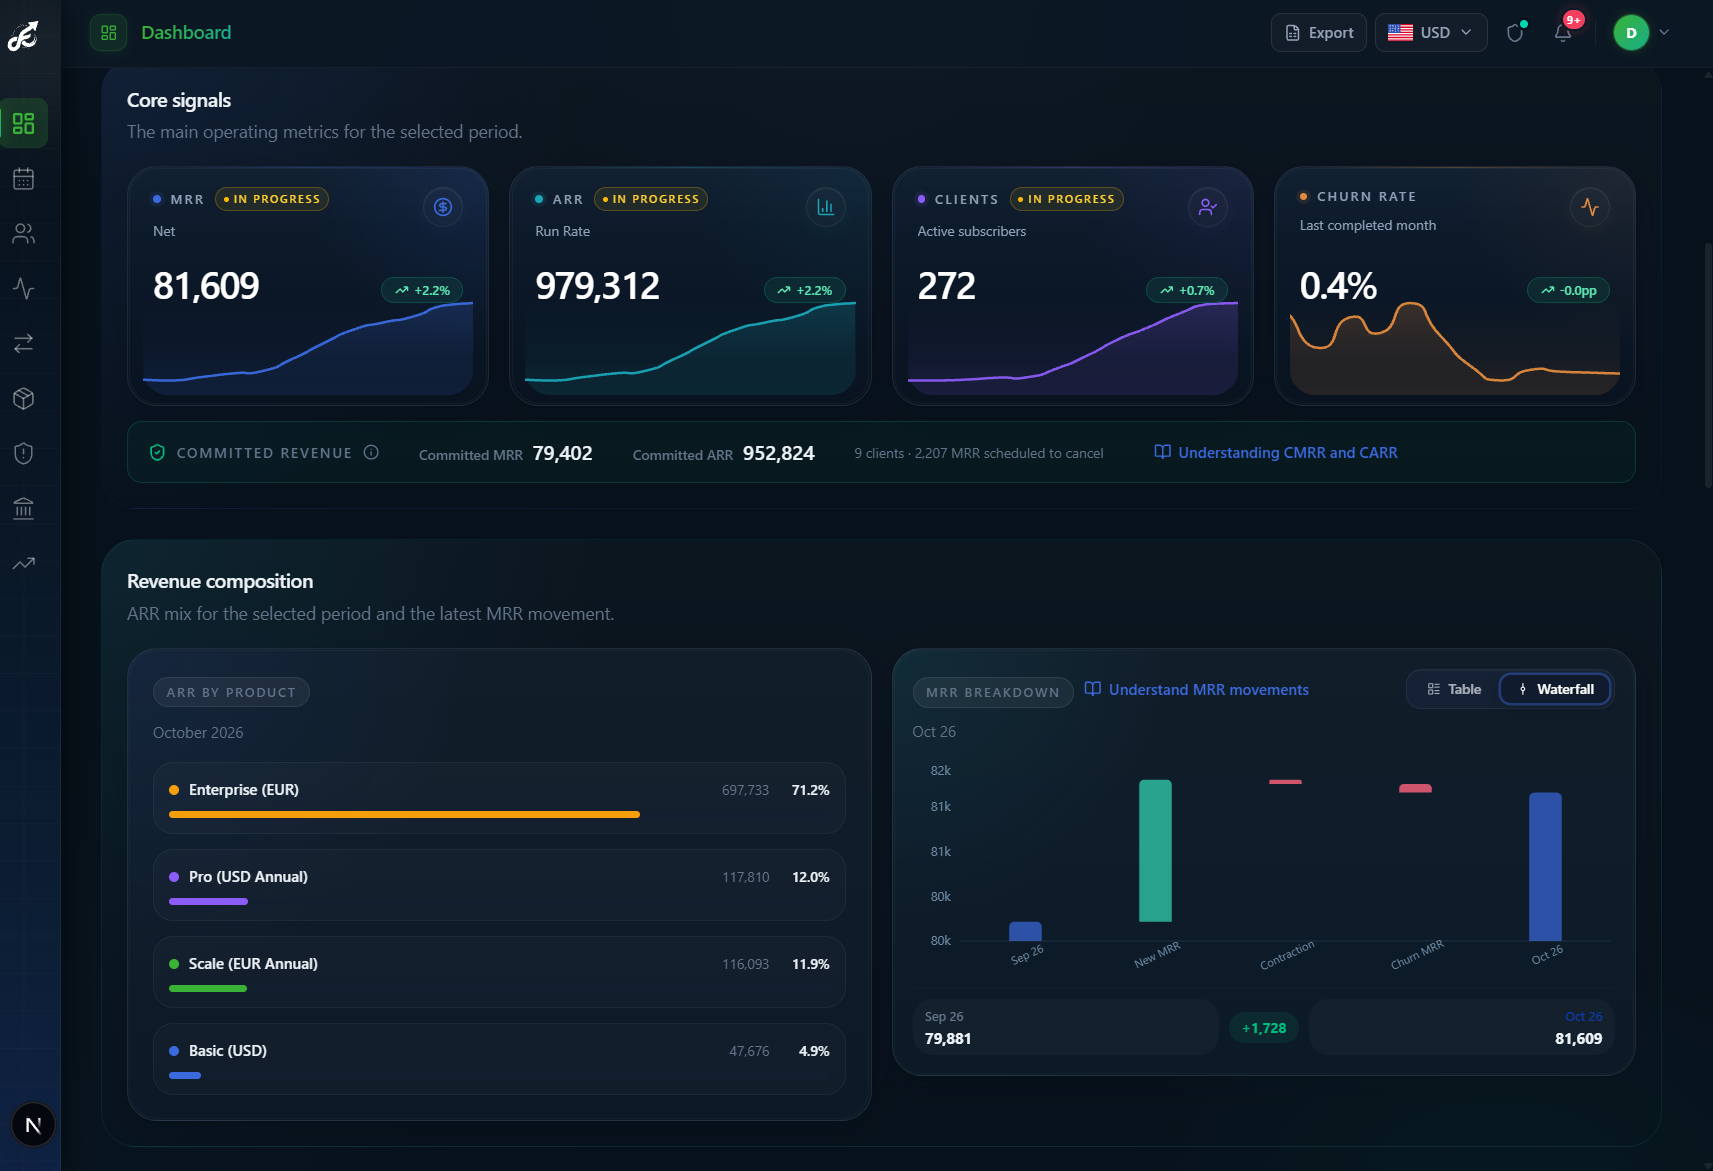The image size is (1713, 1171).
Task: Click the 9 clients scheduled to cancel text
Action: click(979, 453)
